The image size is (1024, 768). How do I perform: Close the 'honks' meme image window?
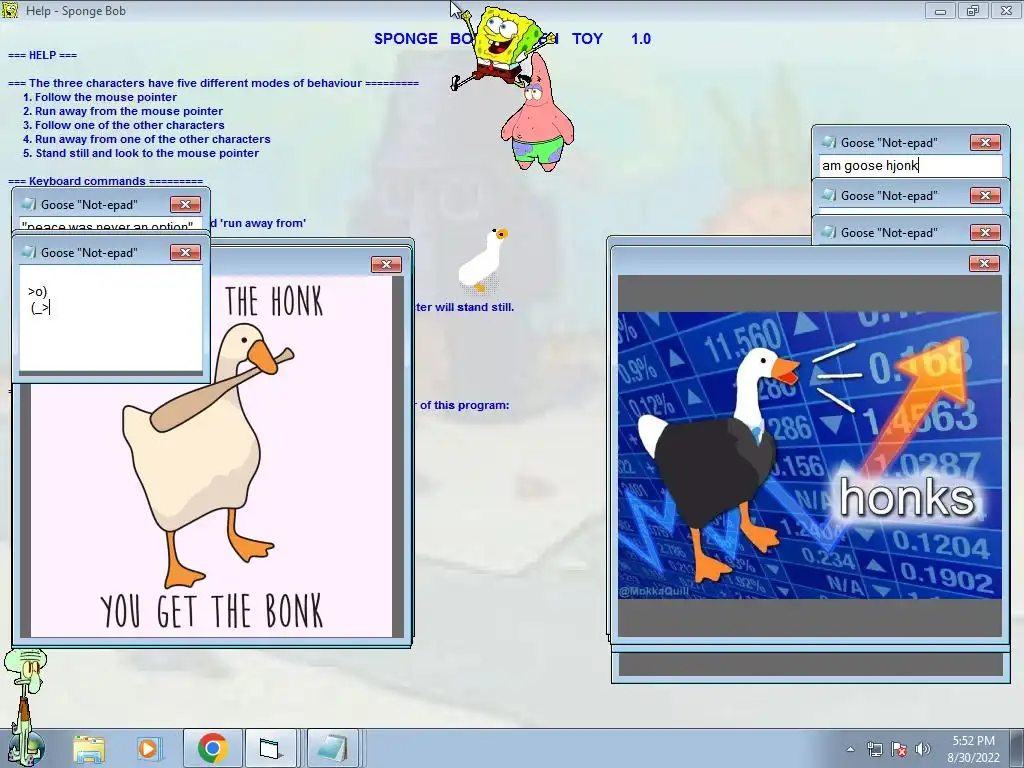click(984, 263)
